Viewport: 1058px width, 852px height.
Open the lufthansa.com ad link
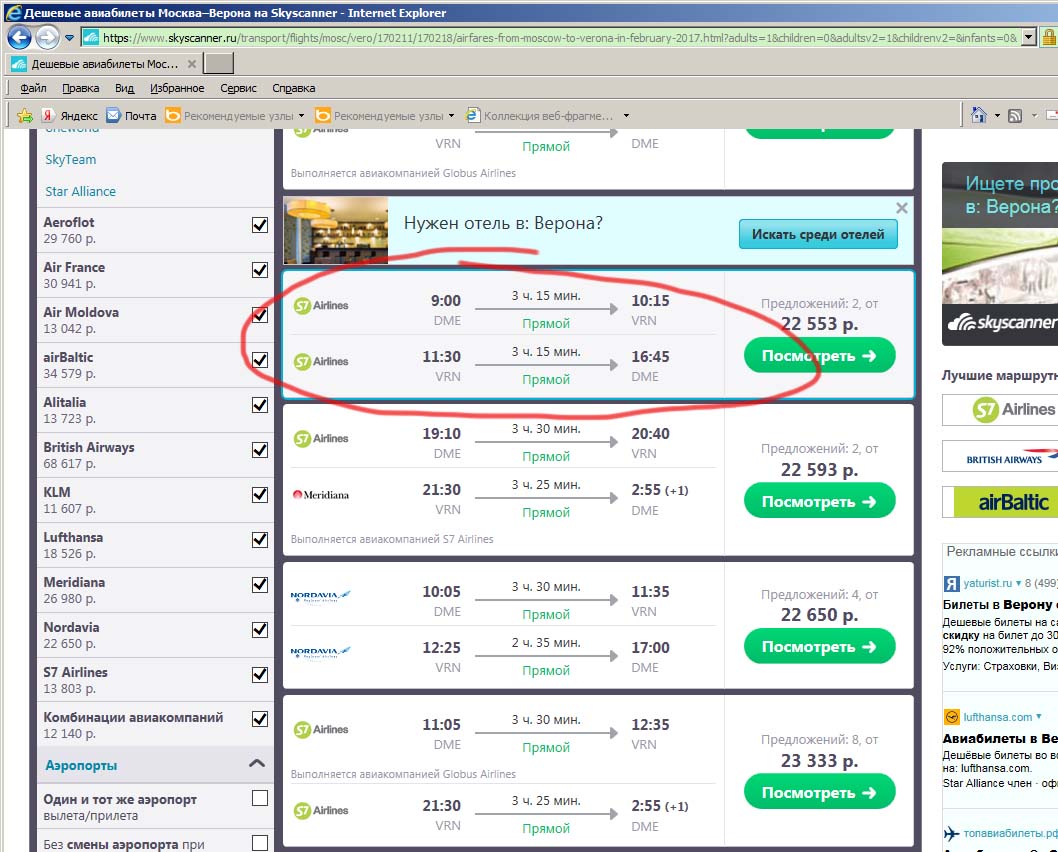click(997, 717)
